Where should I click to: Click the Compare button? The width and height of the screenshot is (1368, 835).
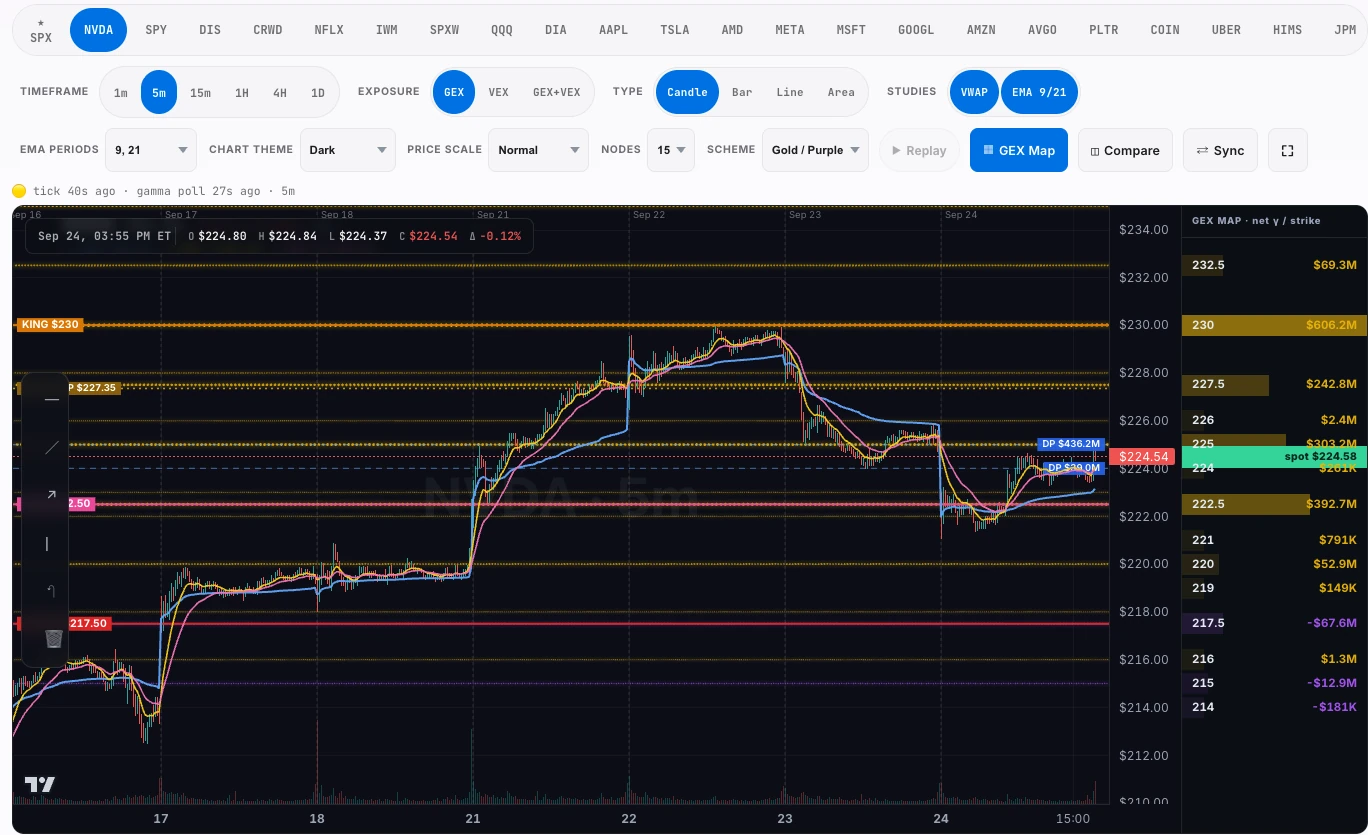tap(1125, 150)
